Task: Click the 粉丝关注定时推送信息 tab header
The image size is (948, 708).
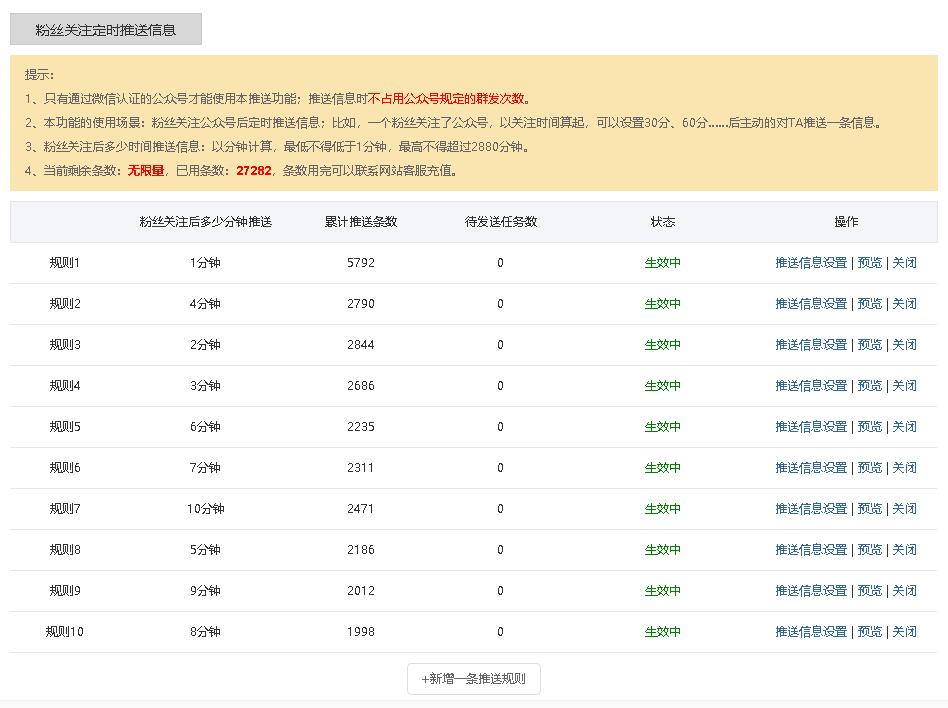Action: (106, 29)
